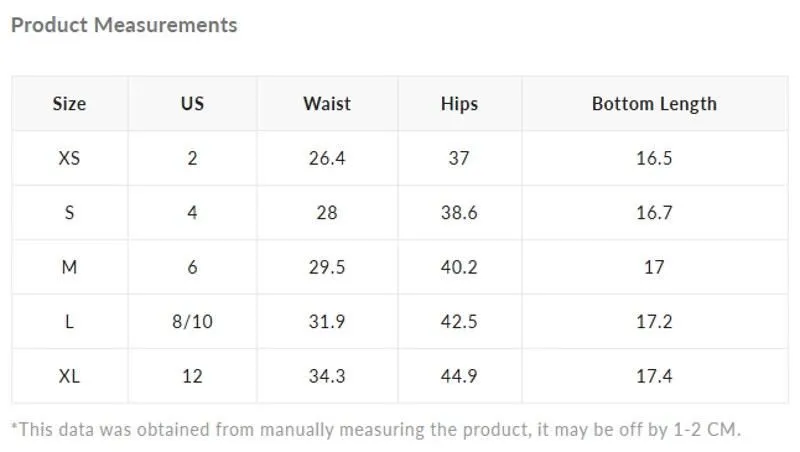Select the Size column header
This screenshot has height=452, width=800.
[x=69, y=104]
